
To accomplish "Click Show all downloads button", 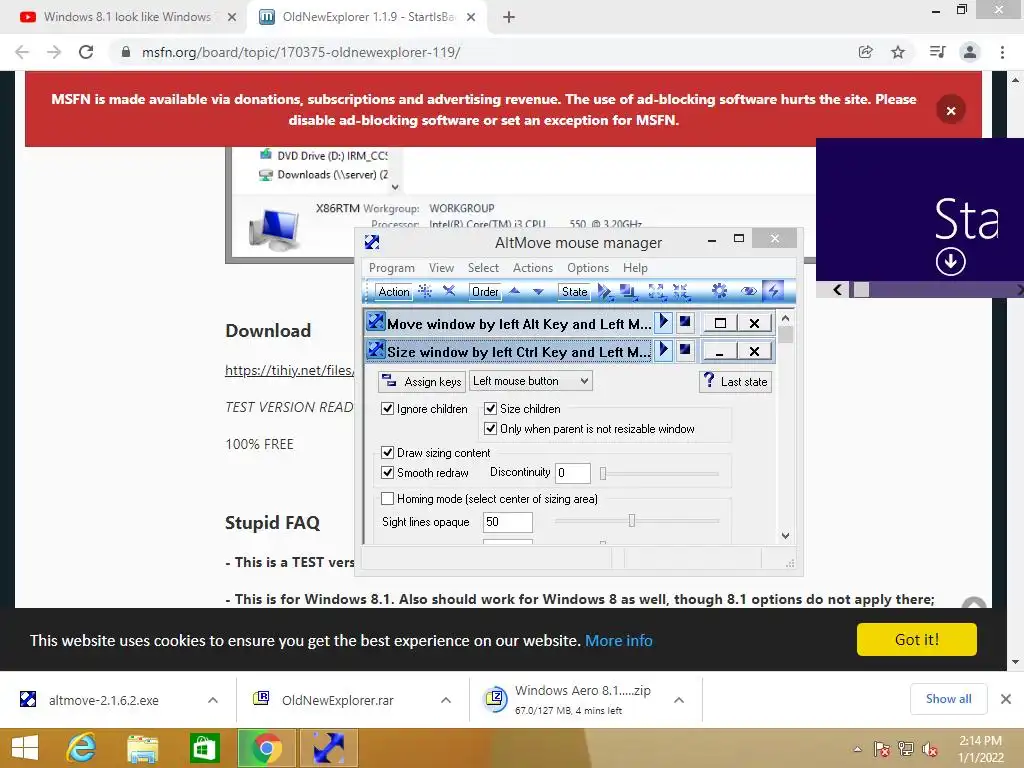I will 948,699.
